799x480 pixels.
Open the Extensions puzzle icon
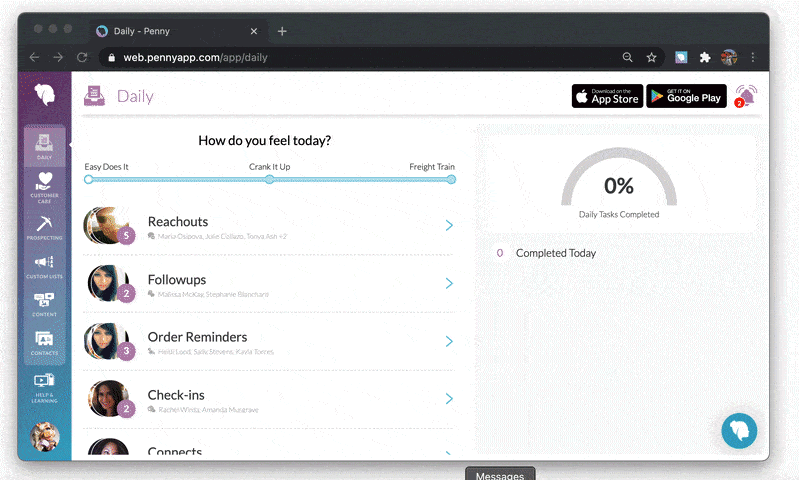tap(705, 57)
